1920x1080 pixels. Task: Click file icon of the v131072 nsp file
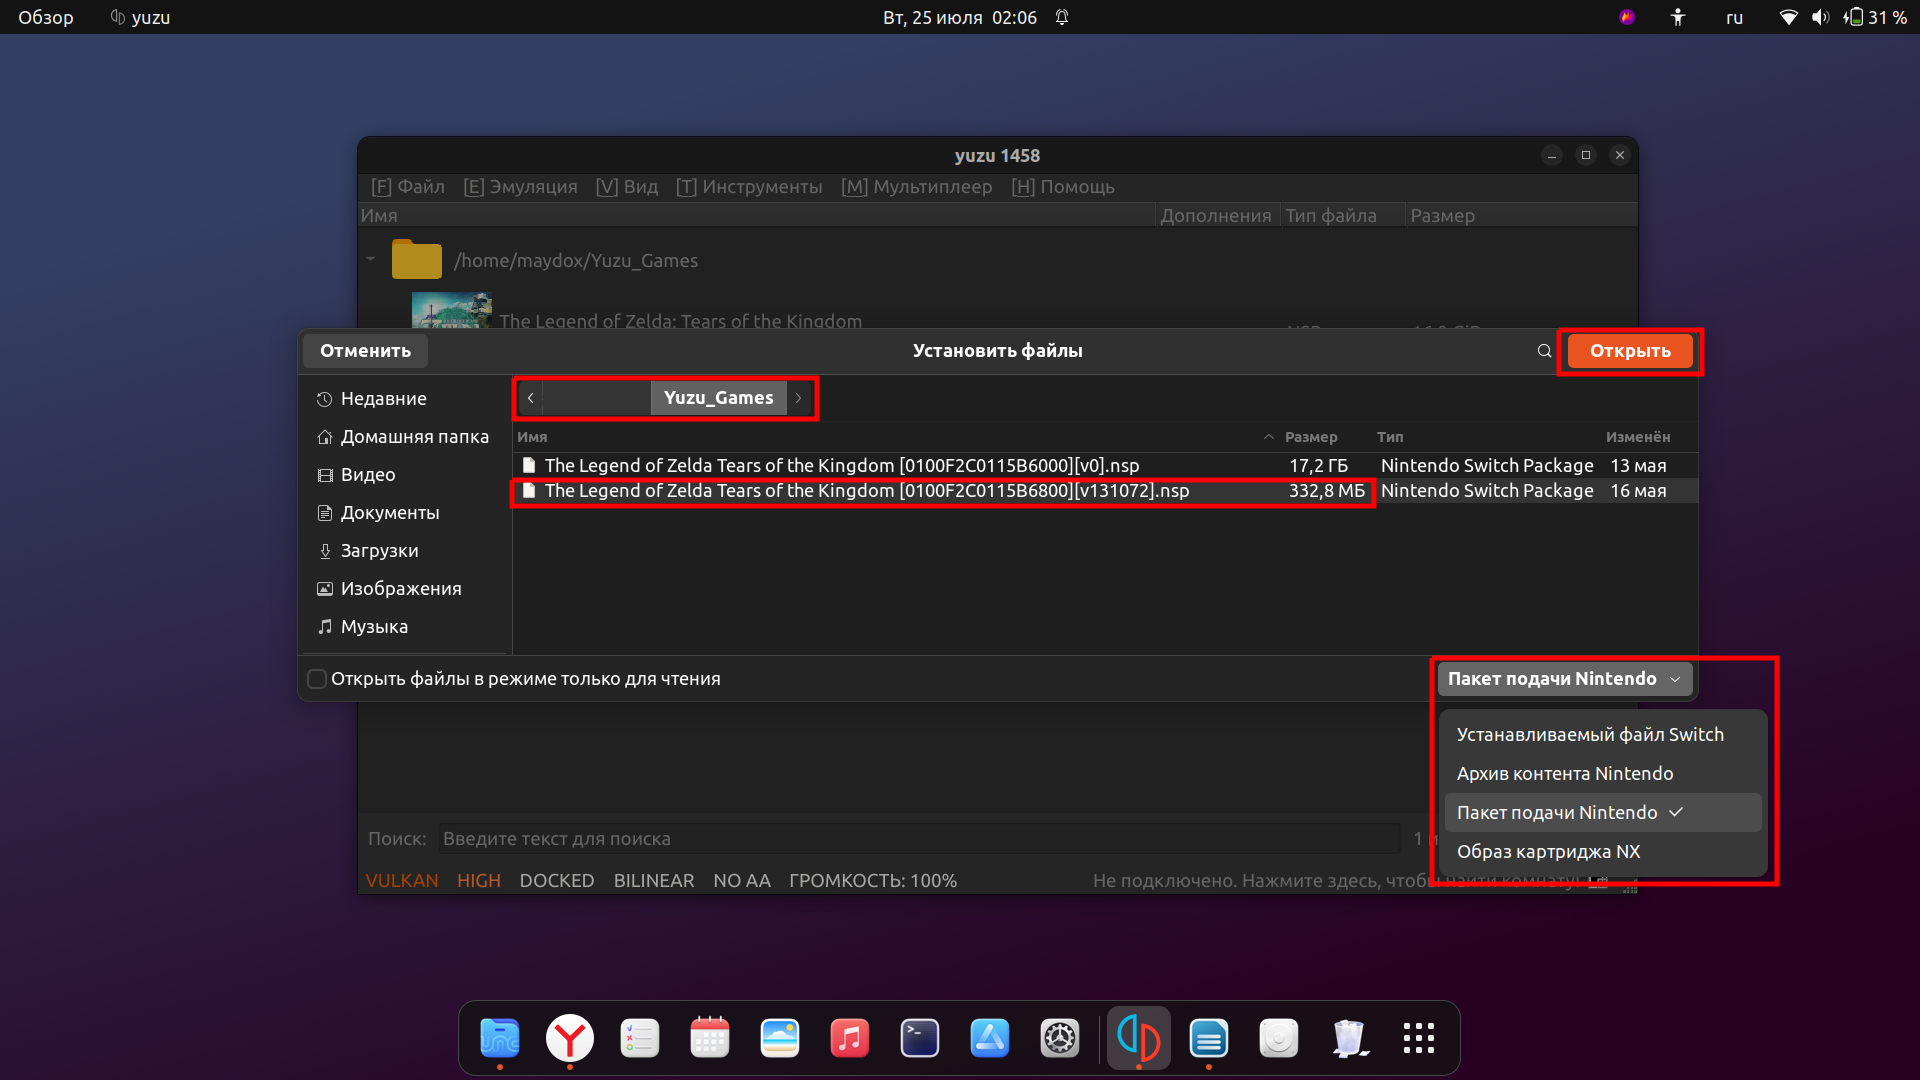[529, 490]
